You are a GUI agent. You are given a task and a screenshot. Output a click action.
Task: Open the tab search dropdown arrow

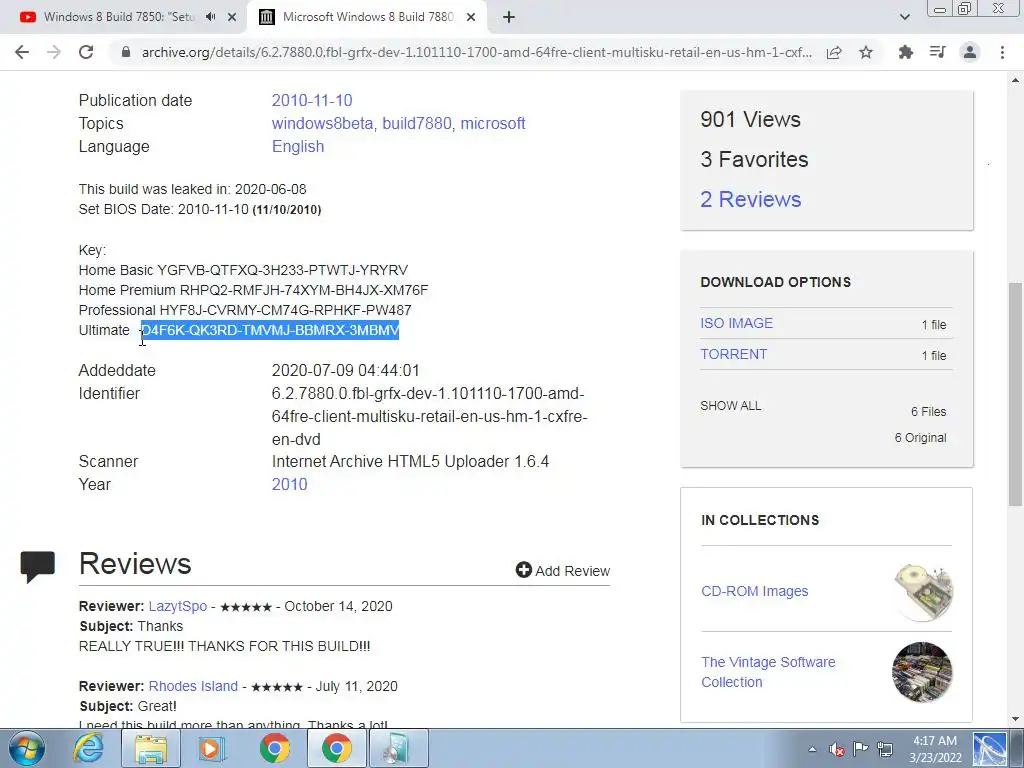coord(904,17)
